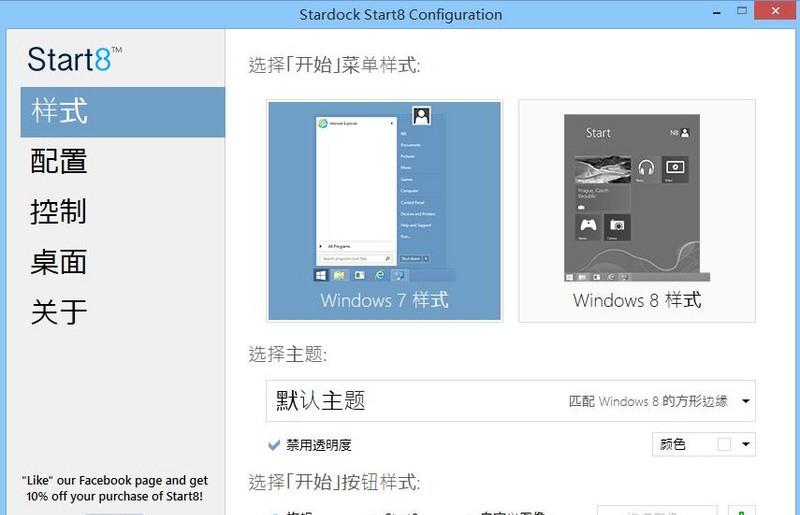Click the 选择「开始」菜单样式: heading
Viewport: 800px width, 515px height.
click(334, 65)
